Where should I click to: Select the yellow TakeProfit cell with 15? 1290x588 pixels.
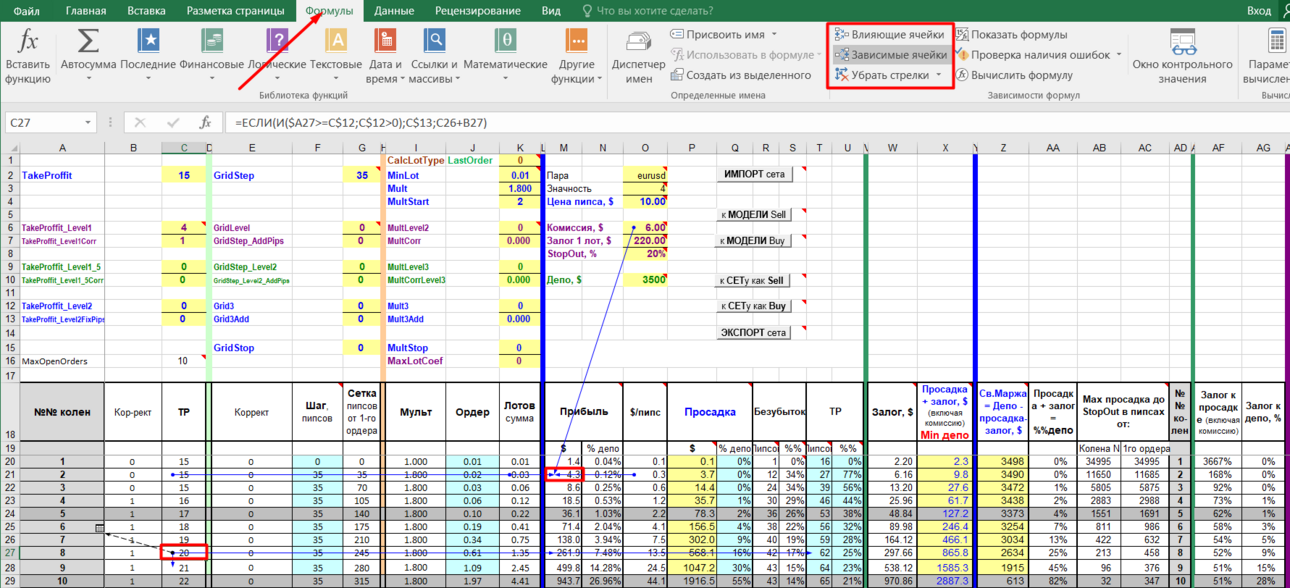[183, 175]
